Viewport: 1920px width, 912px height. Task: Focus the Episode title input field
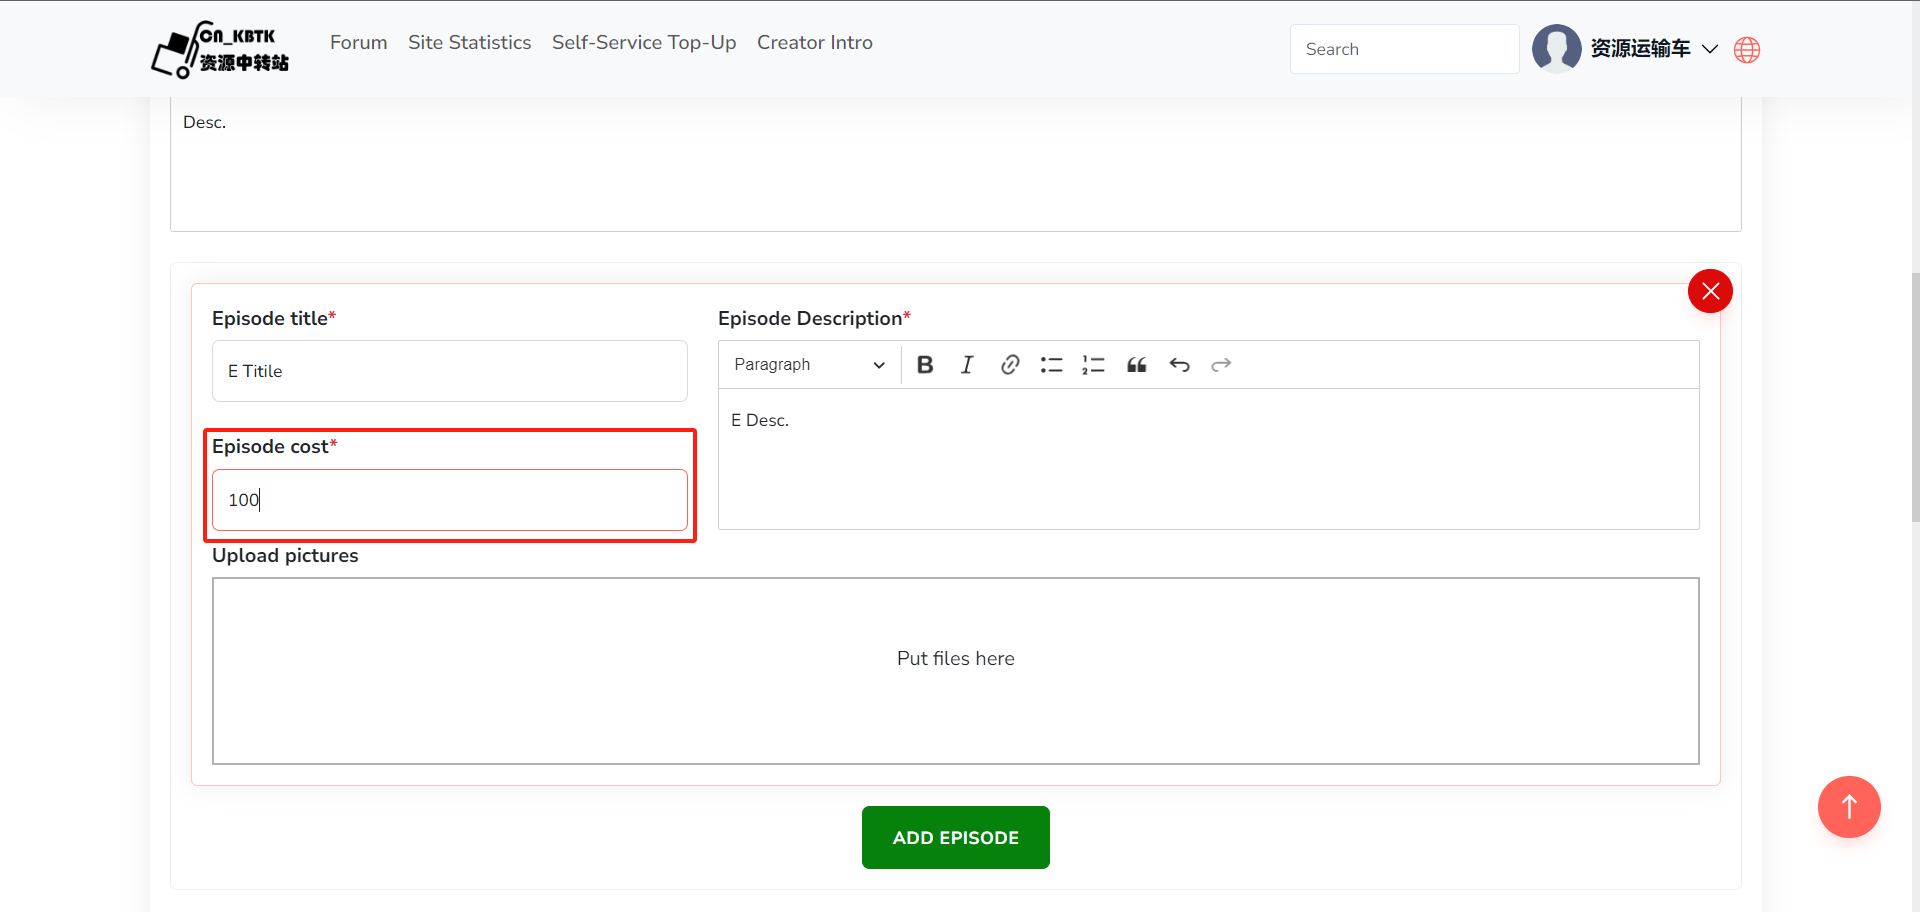click(x=449, y=371)
